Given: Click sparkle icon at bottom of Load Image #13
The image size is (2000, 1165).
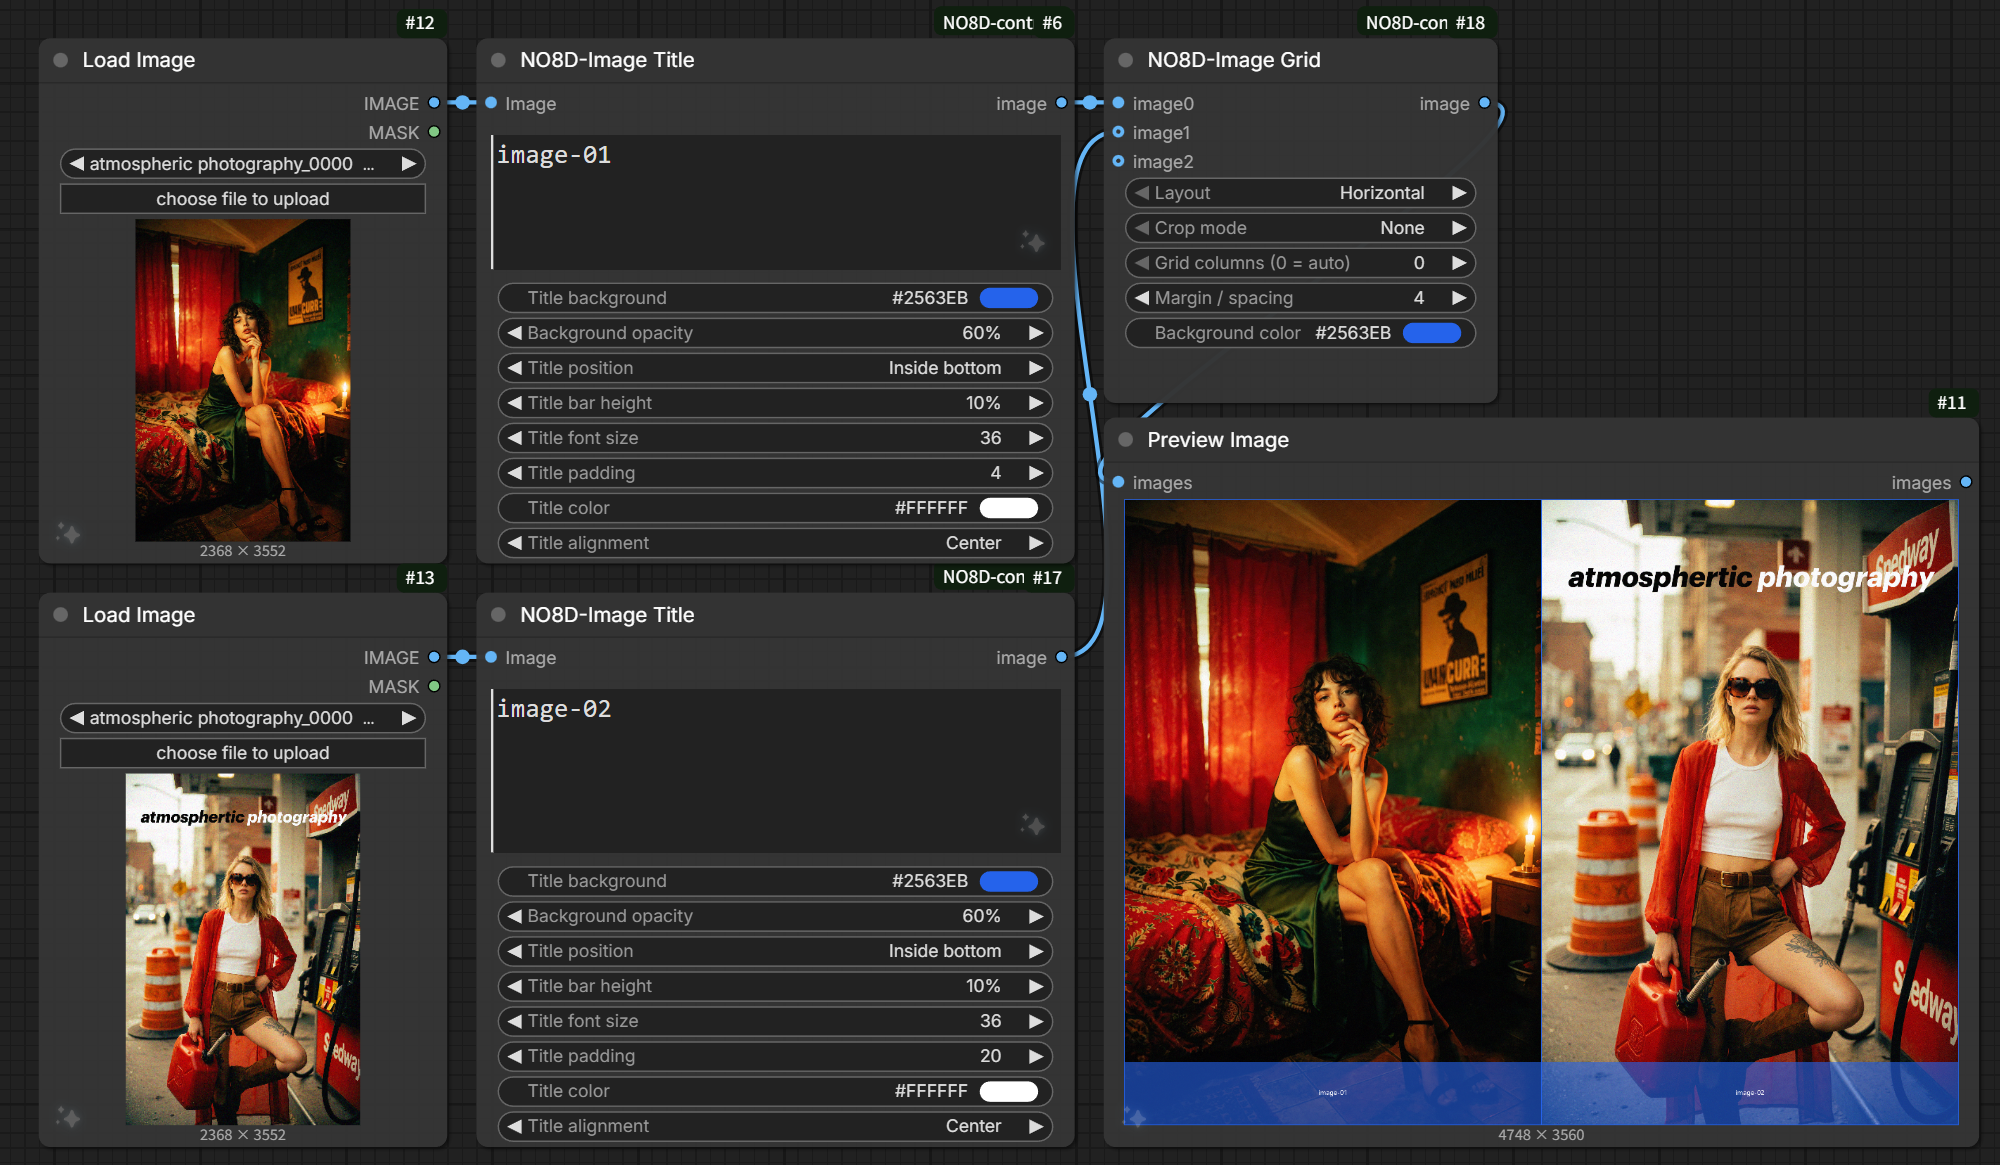Looking at the screenshot, I should (68, 1117).
